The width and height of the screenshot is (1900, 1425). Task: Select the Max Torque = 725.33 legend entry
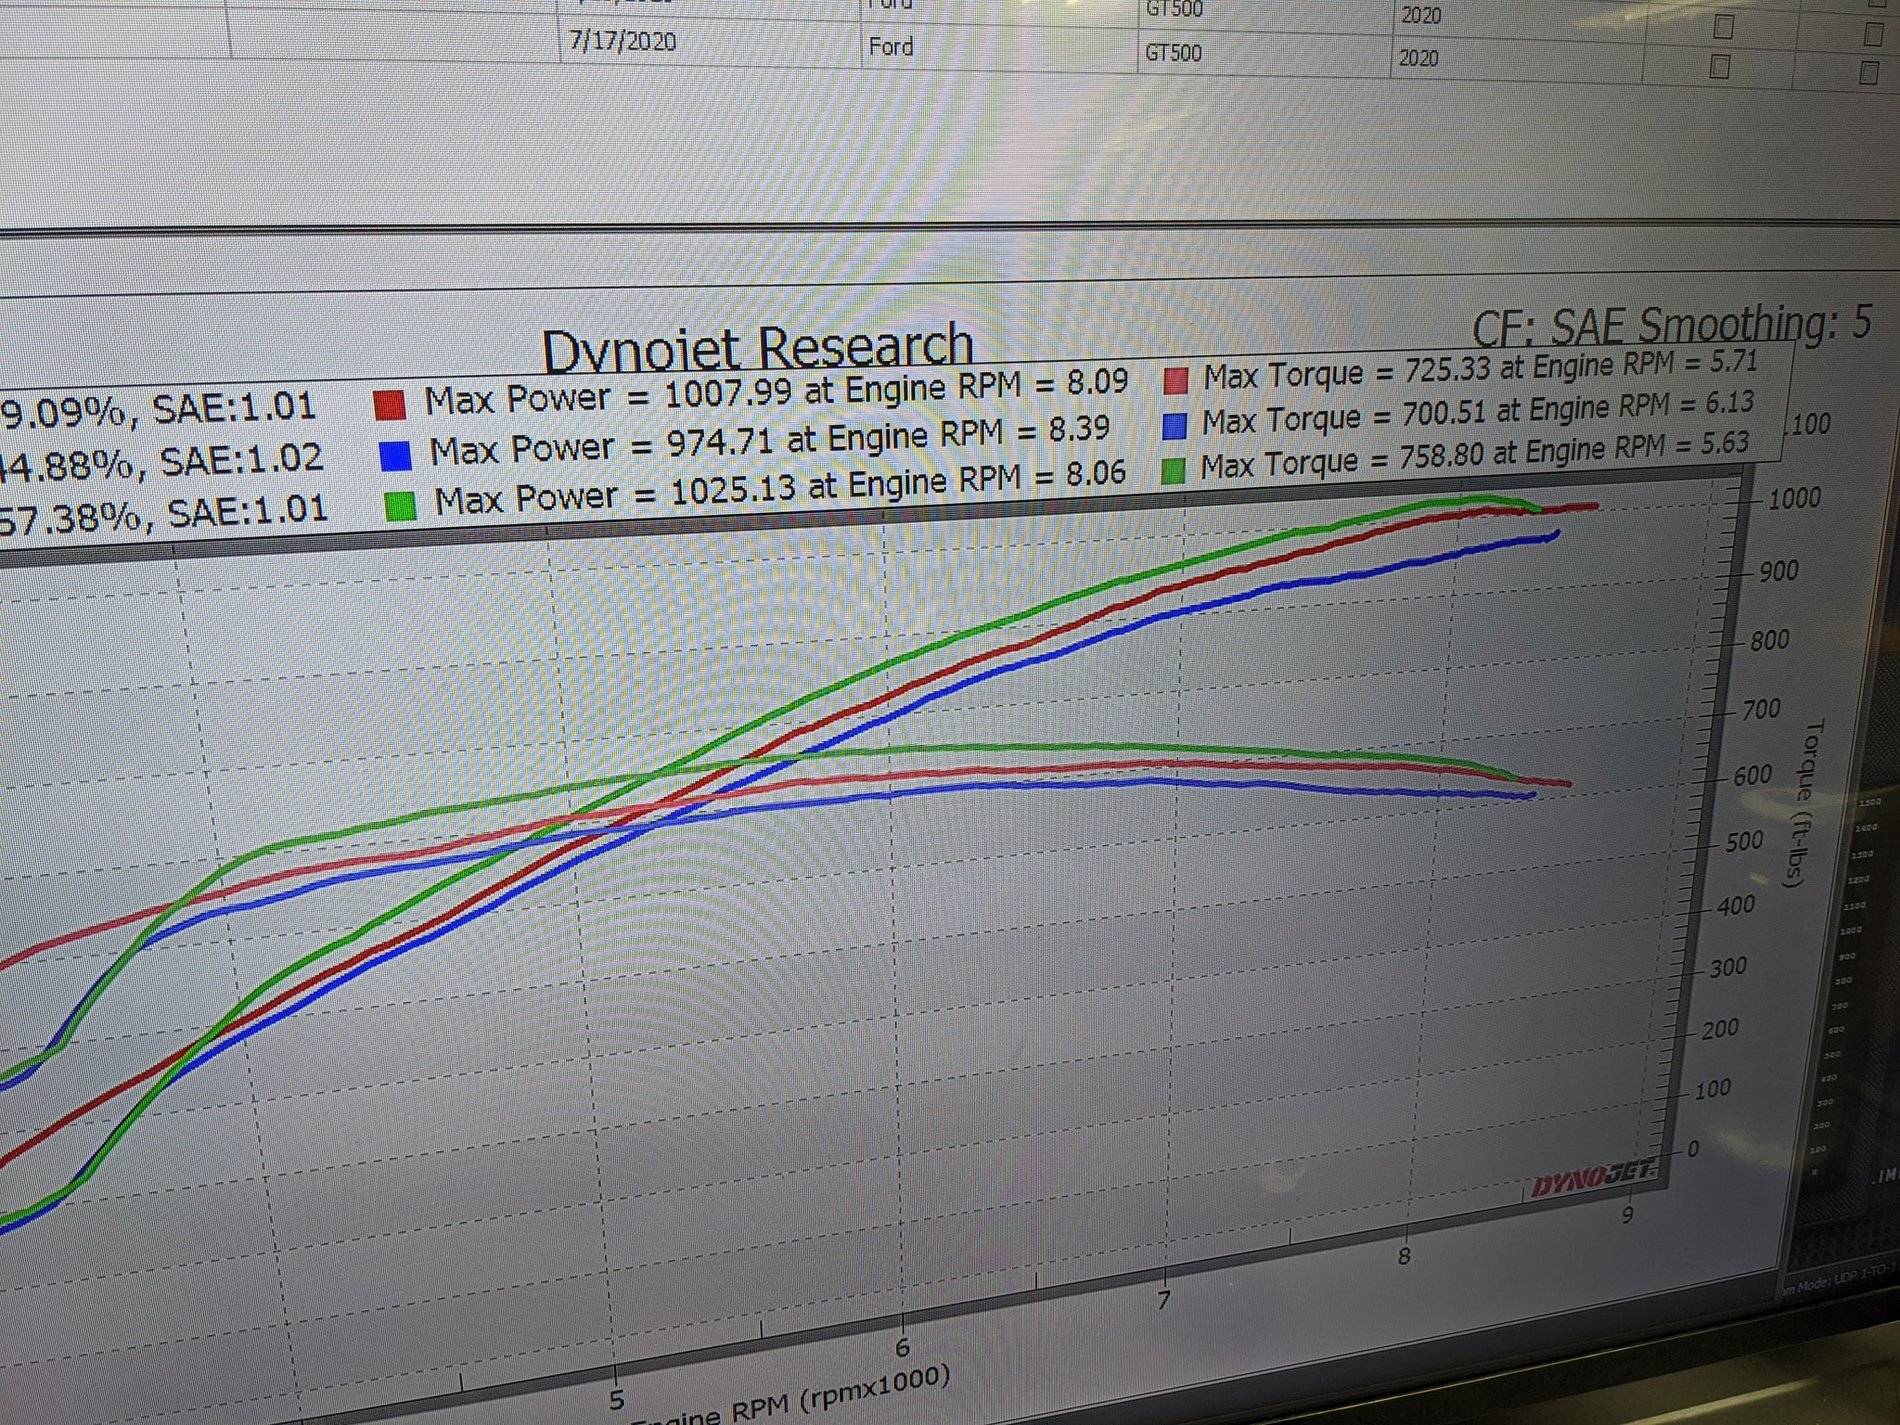click(x=1480, y=369)
